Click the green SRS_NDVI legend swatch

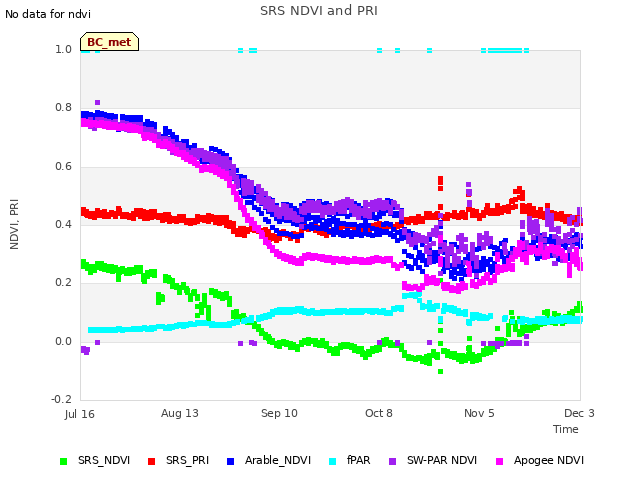(x=63, y=461)
